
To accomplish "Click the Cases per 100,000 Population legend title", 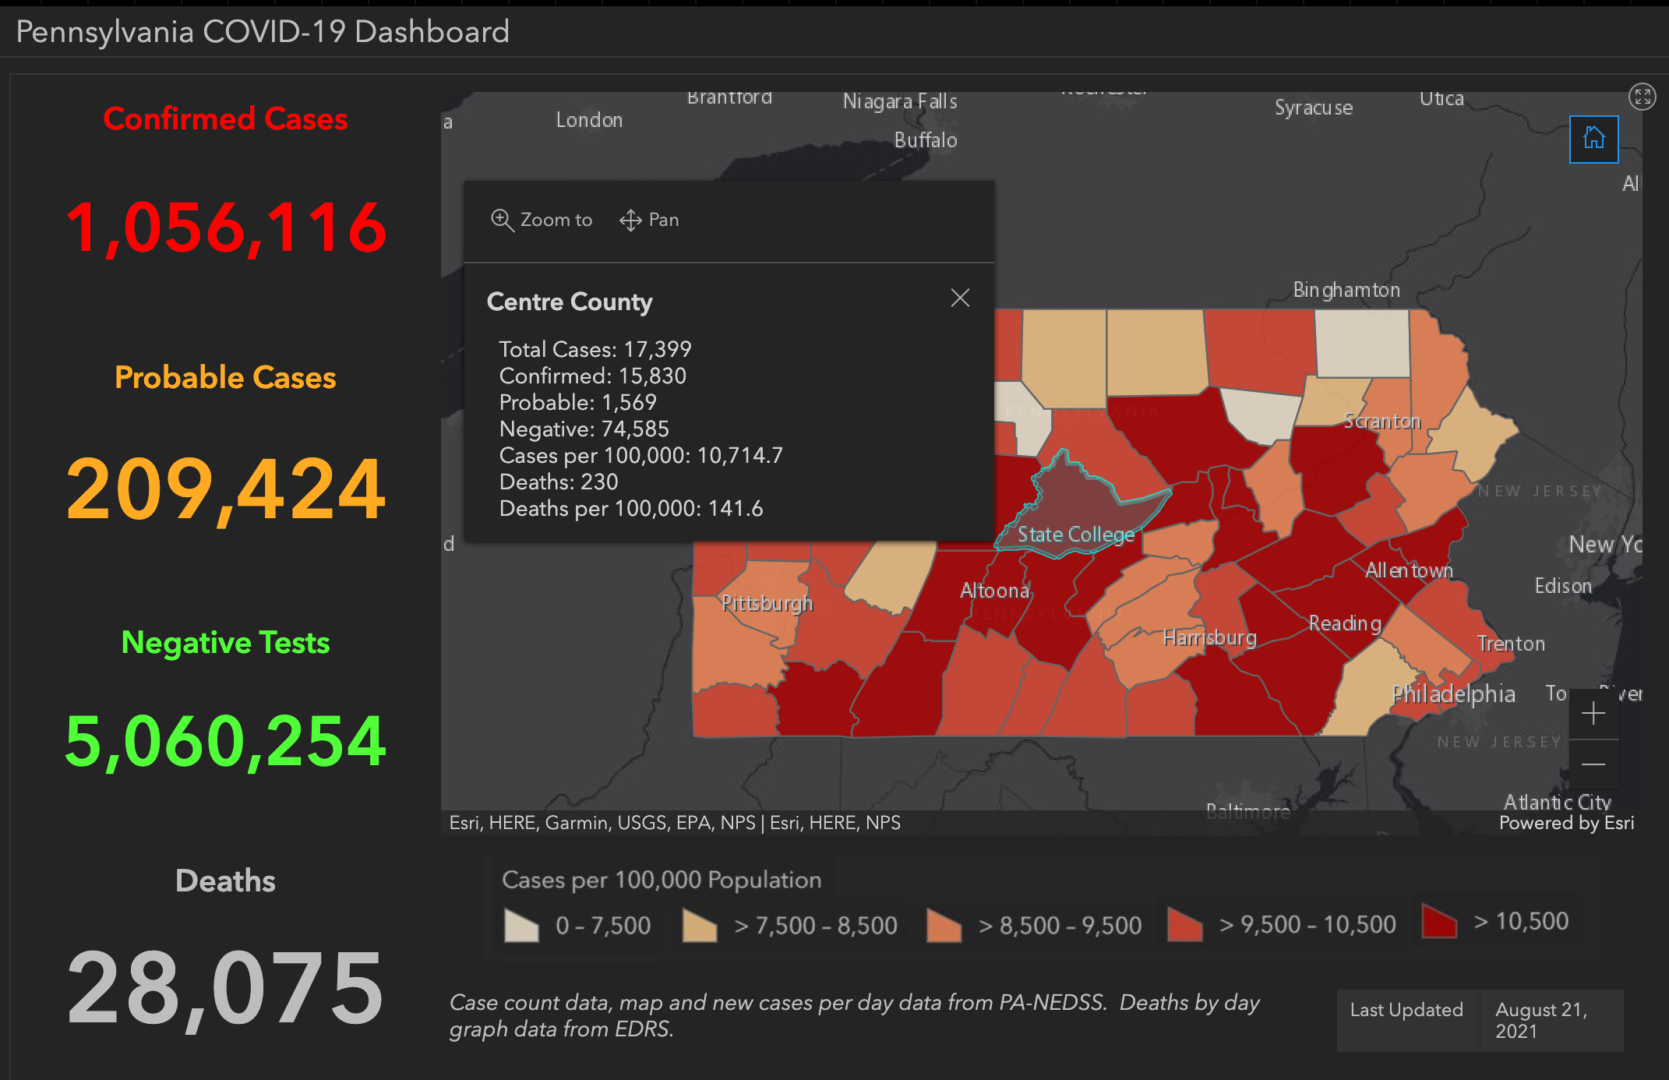I will pos(661,880).
